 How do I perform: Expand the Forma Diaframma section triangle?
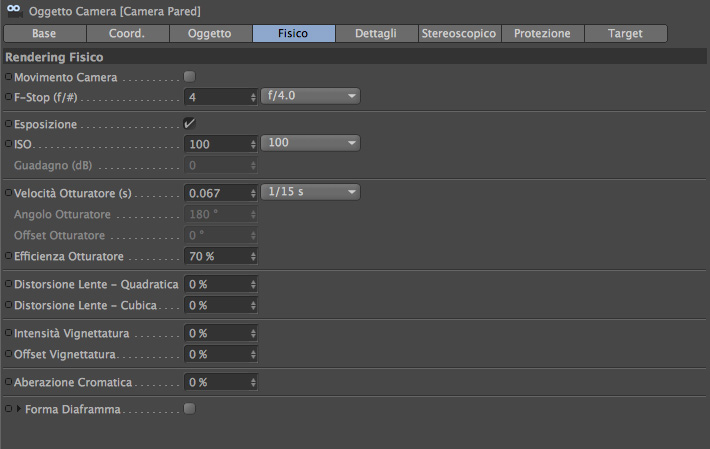[x=18, y=409]
